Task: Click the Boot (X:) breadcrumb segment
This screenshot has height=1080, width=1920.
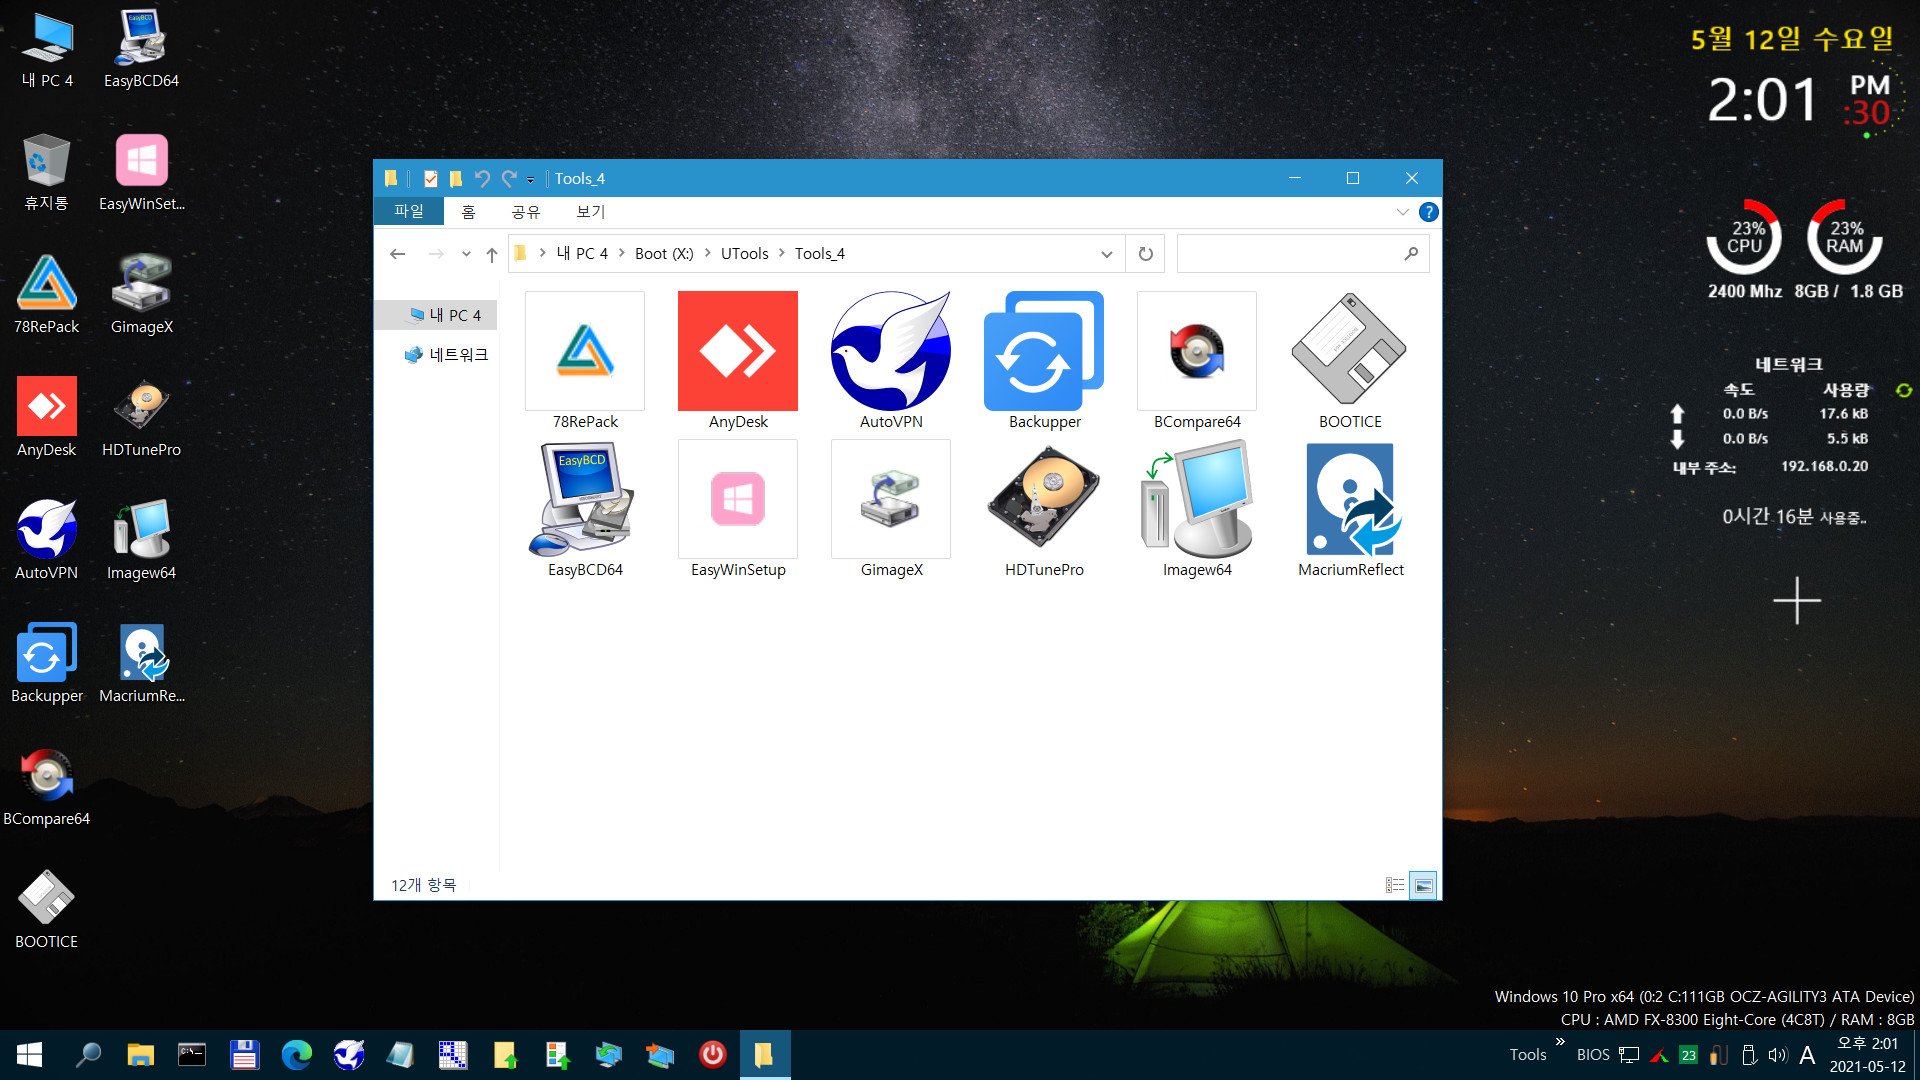Action: [x=664, y=254]
